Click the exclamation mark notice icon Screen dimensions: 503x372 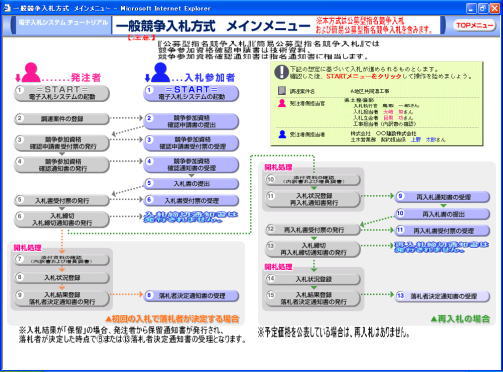282,72
